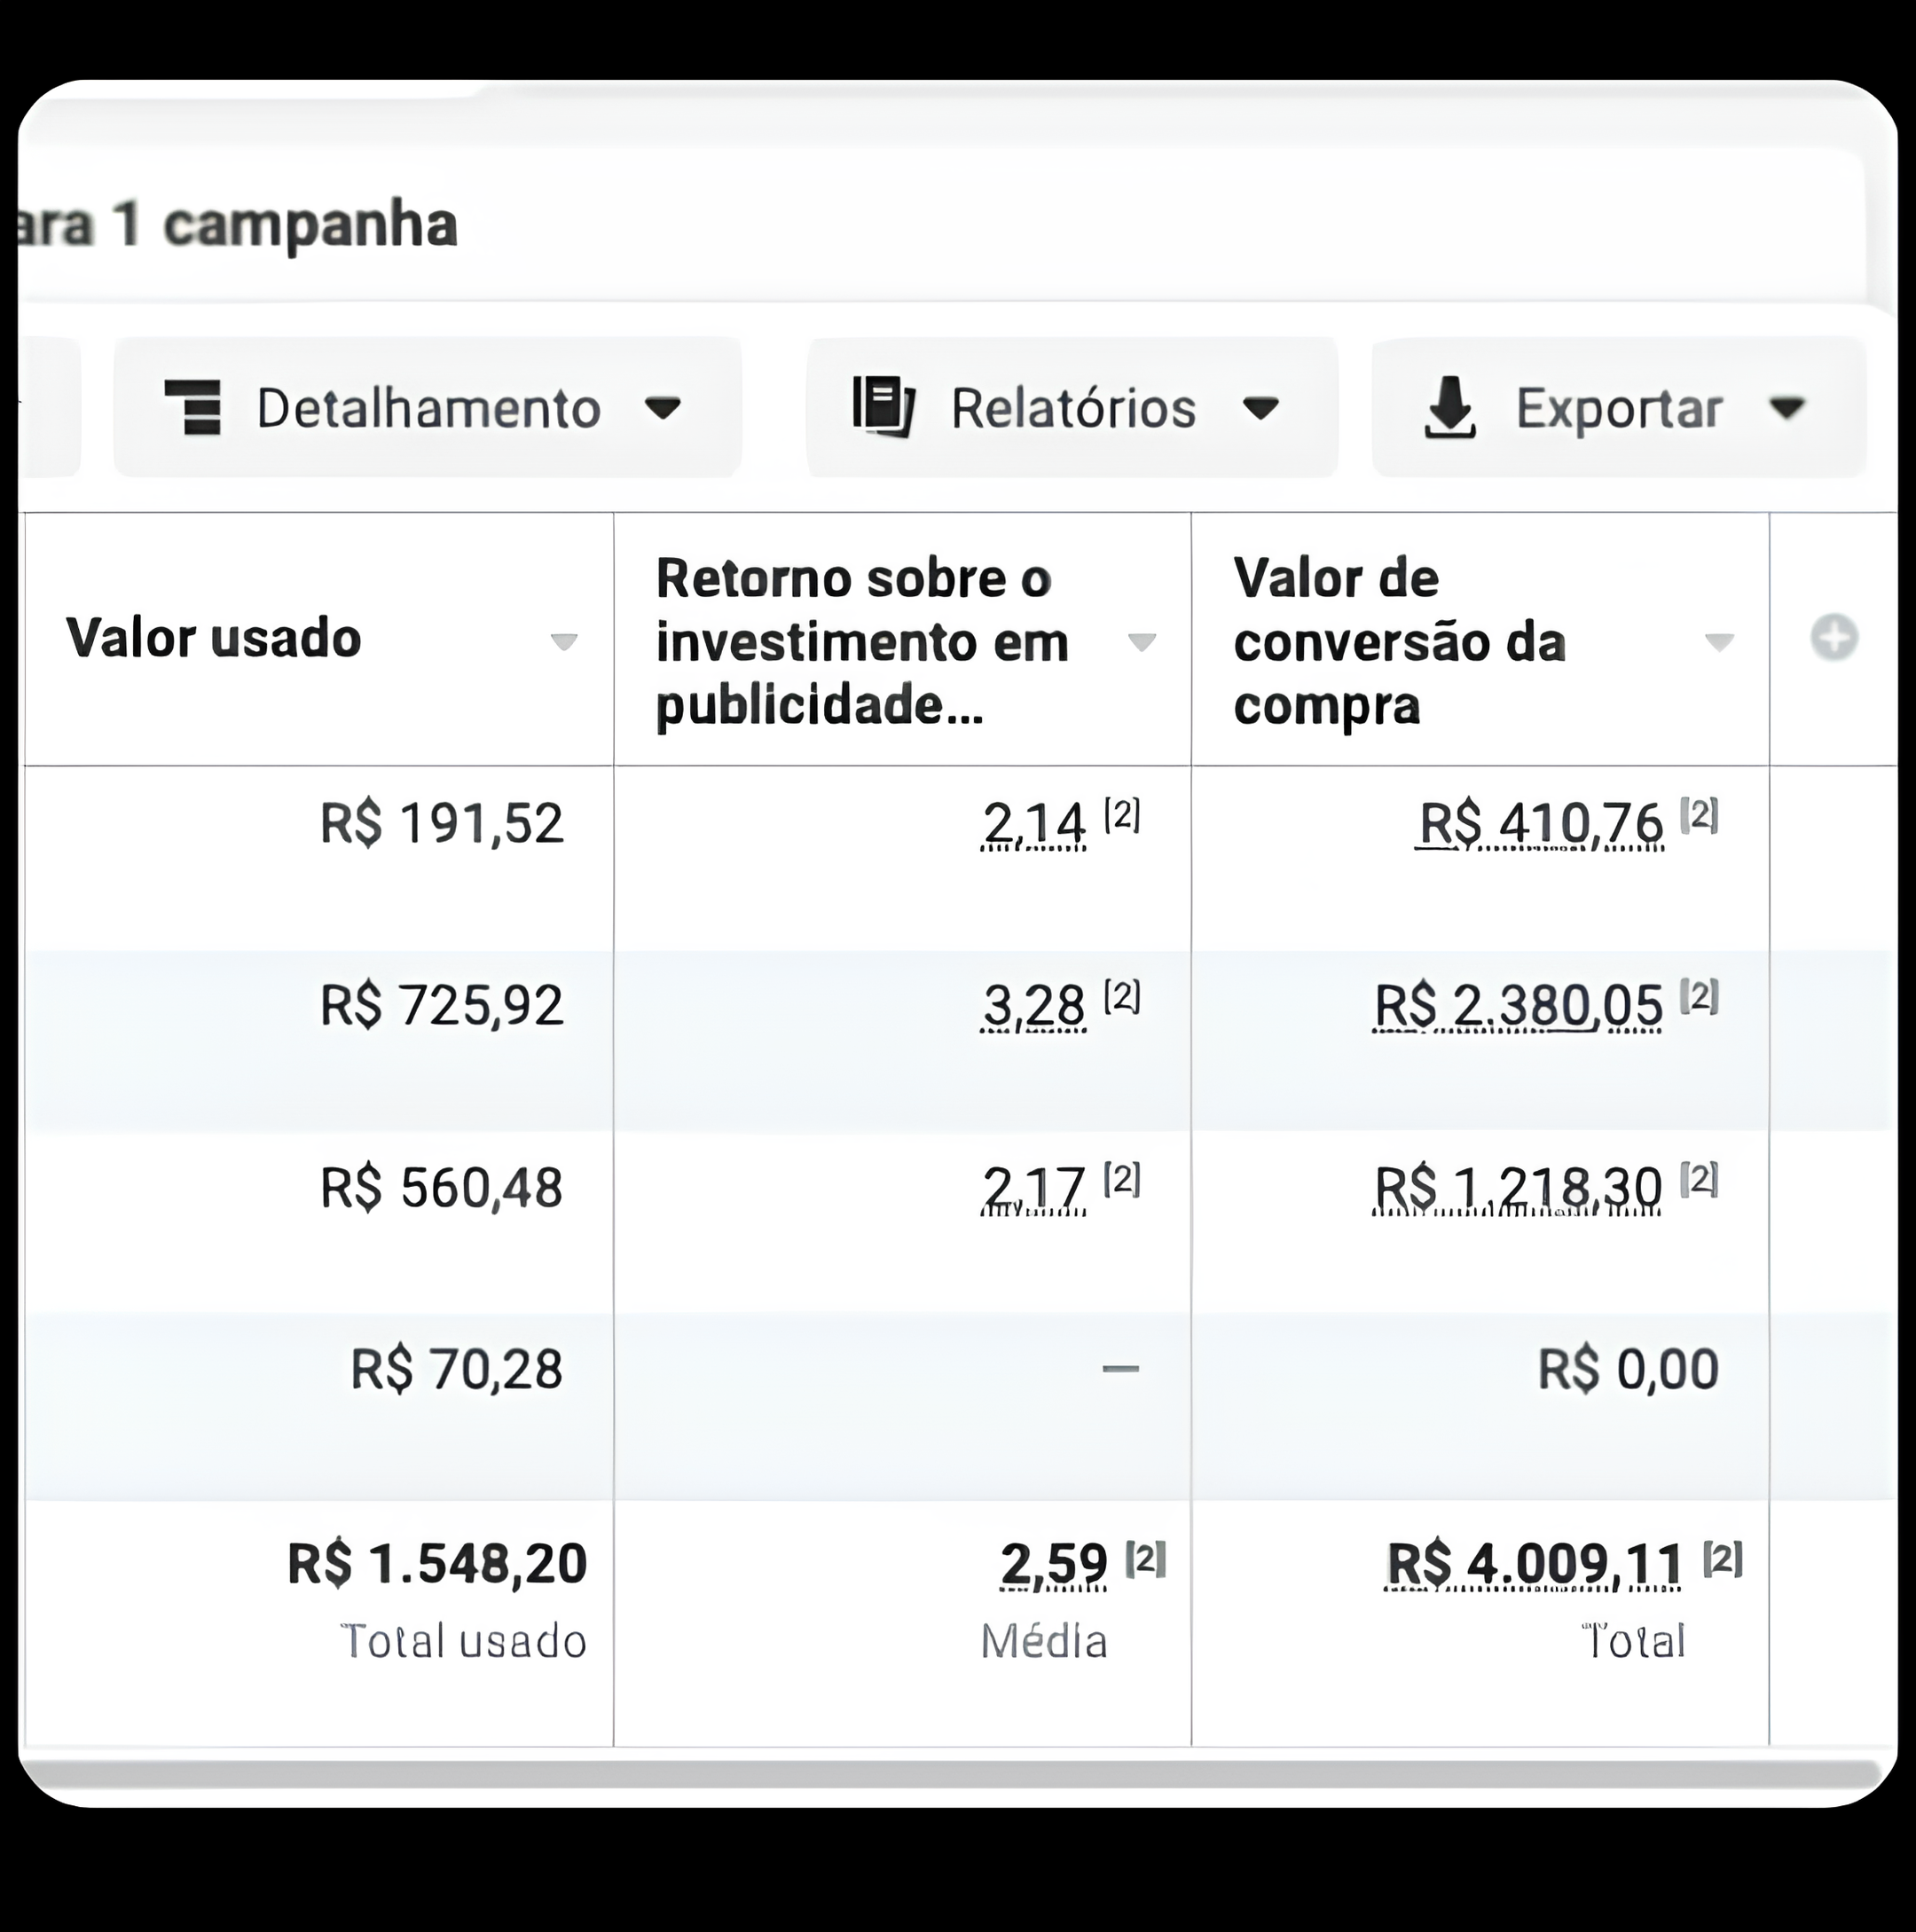Click the 2,59 average ROAS value

[1054, 1564]
